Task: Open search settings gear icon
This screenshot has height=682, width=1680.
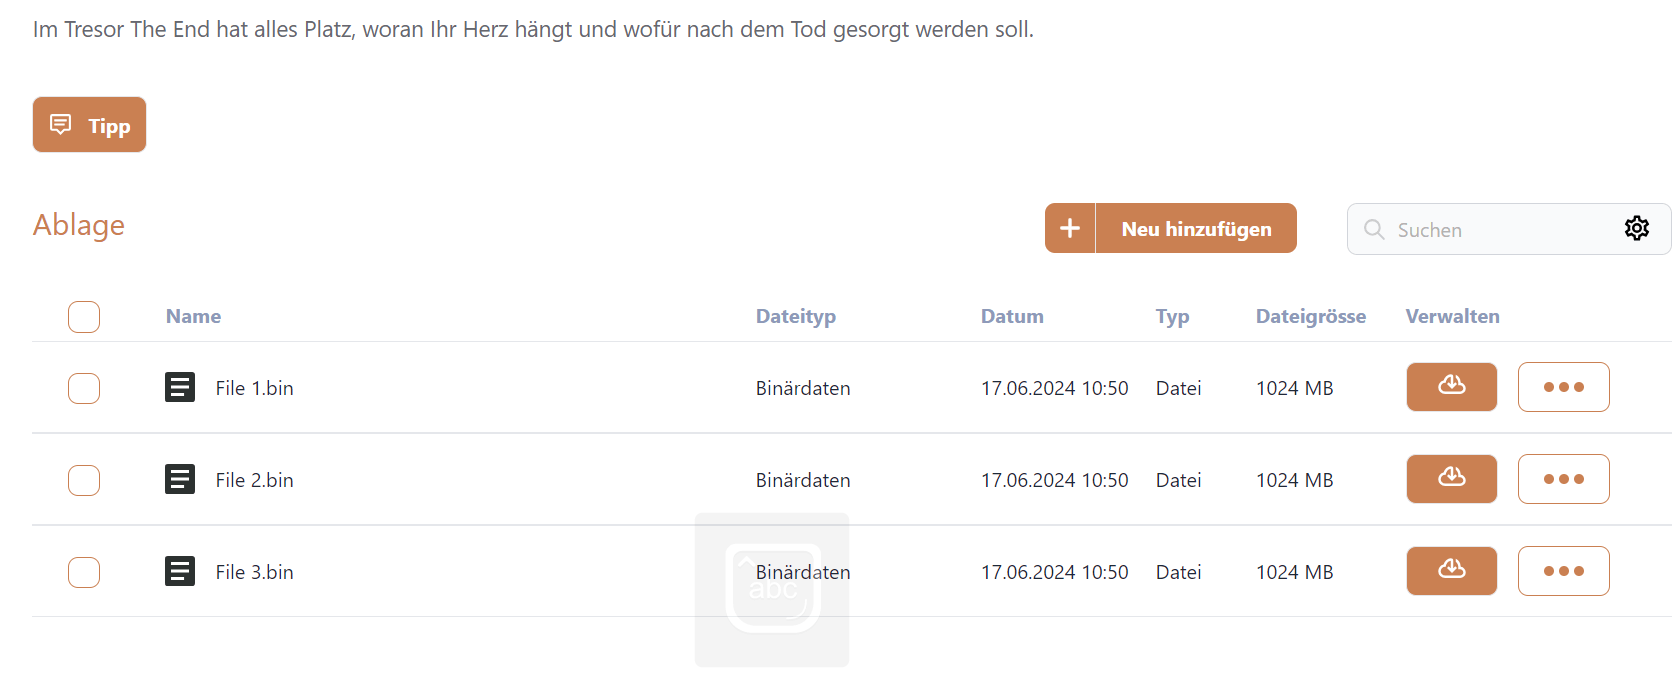Action: pos(1636,229)
